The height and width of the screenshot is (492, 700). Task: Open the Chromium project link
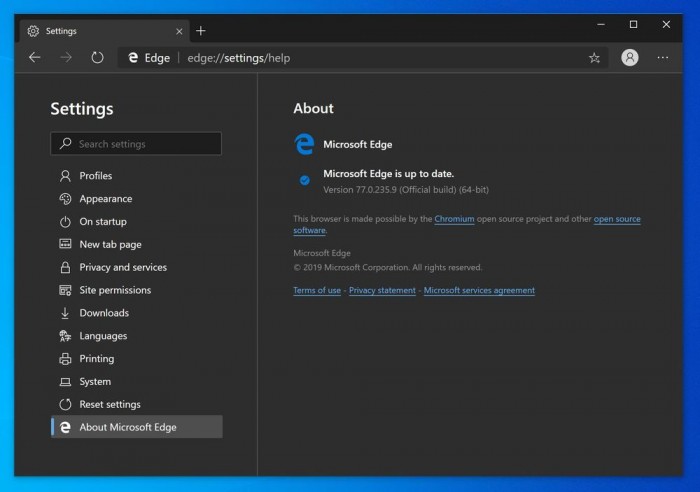(x=454, y=219)
